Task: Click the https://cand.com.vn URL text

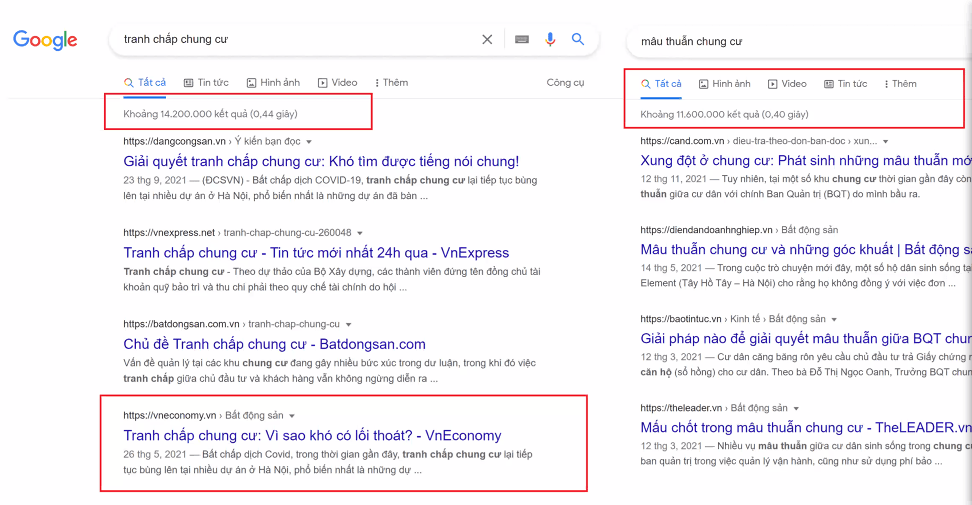Action: click(x=682, y=141)
